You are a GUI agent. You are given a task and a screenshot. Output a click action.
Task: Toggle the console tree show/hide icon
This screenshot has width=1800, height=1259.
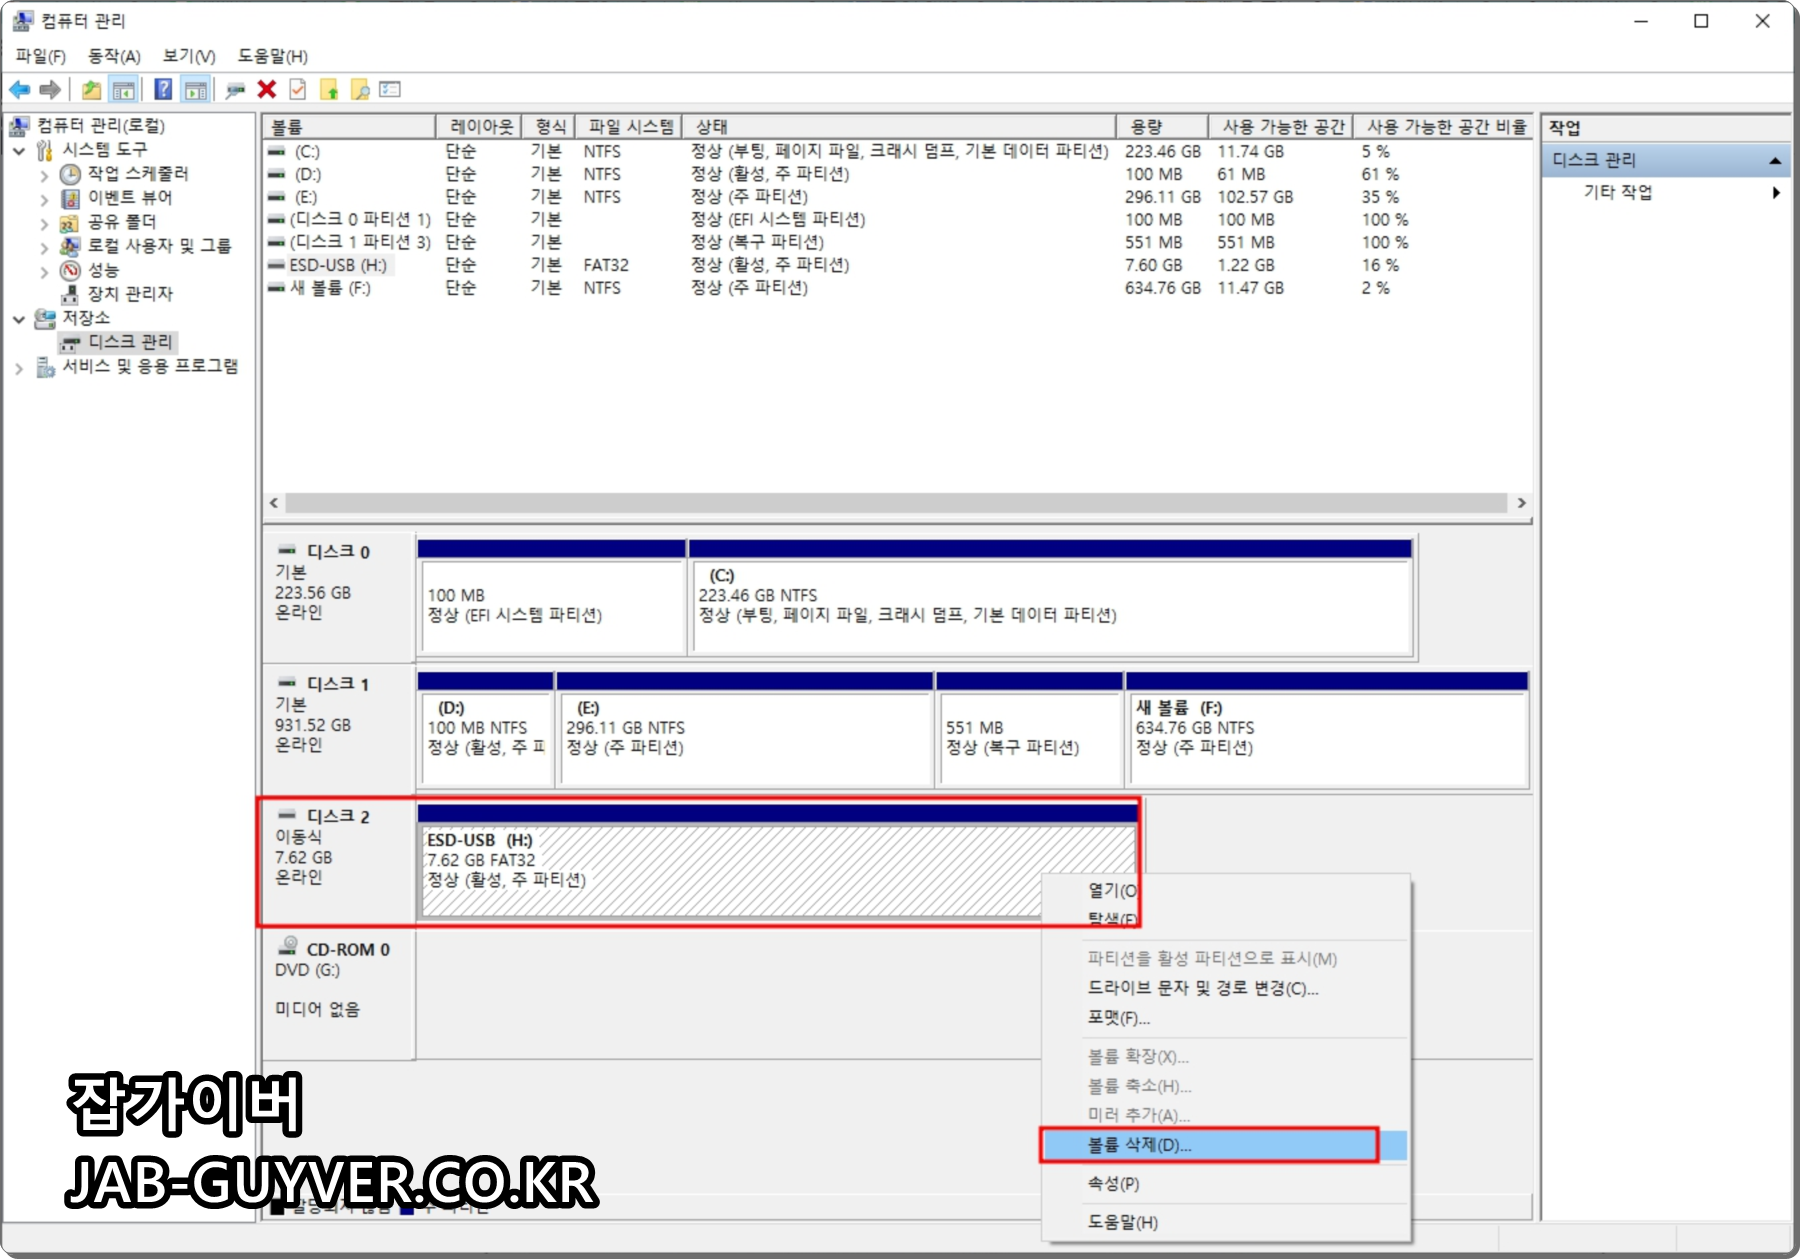pyautogui.click(x=123, y=89)
